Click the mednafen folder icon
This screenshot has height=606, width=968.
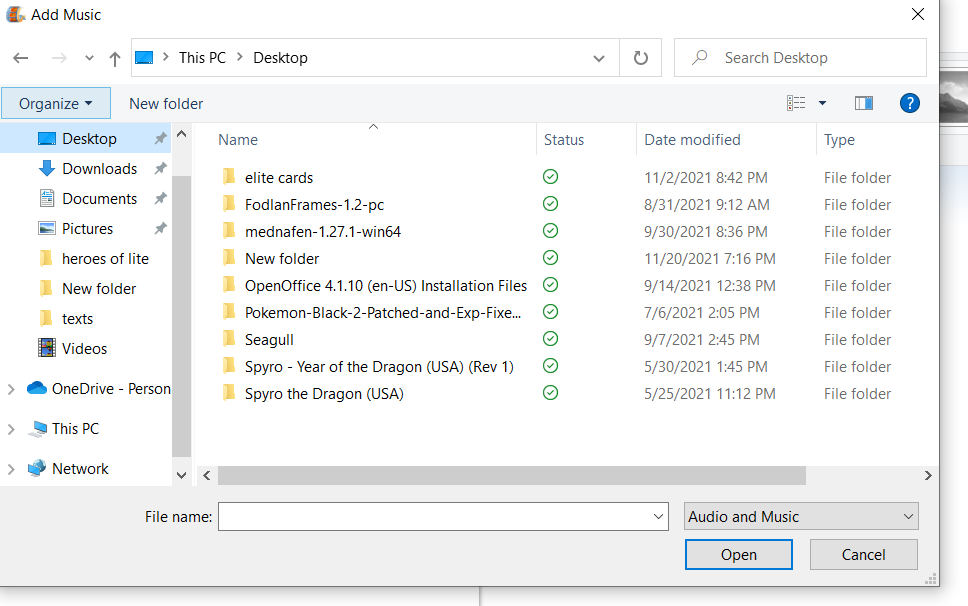(x=228, y=231)
